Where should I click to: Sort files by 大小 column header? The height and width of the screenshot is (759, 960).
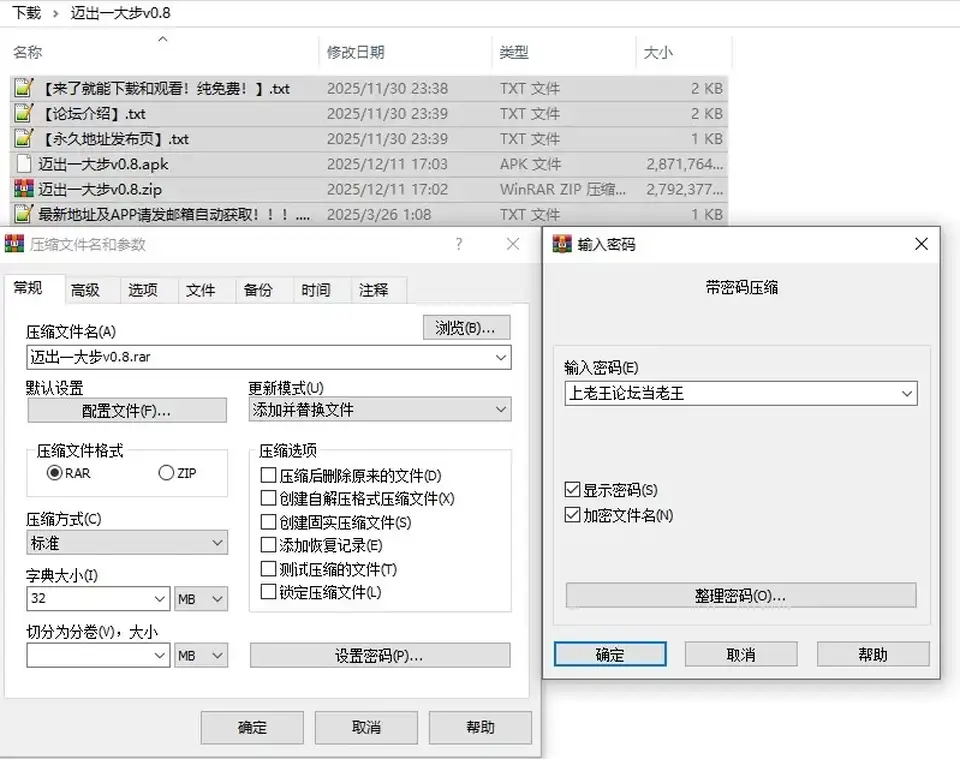pos(683,52)
